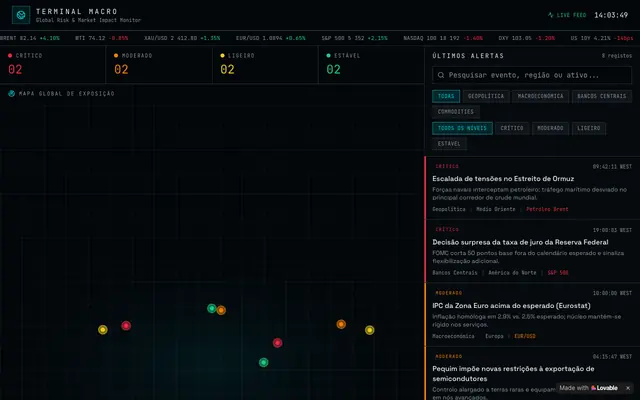This screenshot has height=400, width=640.
Task: Click the Made with Lovable link
Action: coord(588,388)
